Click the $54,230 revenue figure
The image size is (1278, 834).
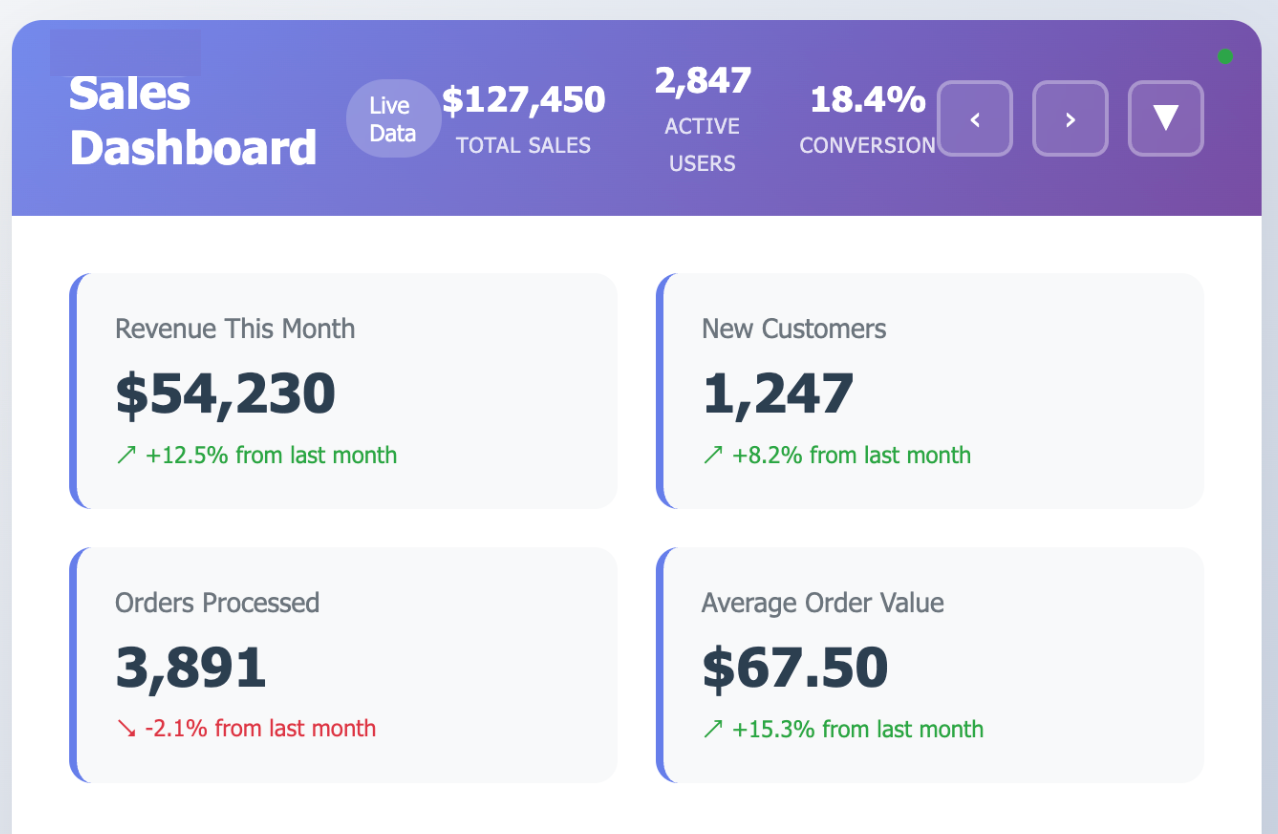[x=225, y=394]
